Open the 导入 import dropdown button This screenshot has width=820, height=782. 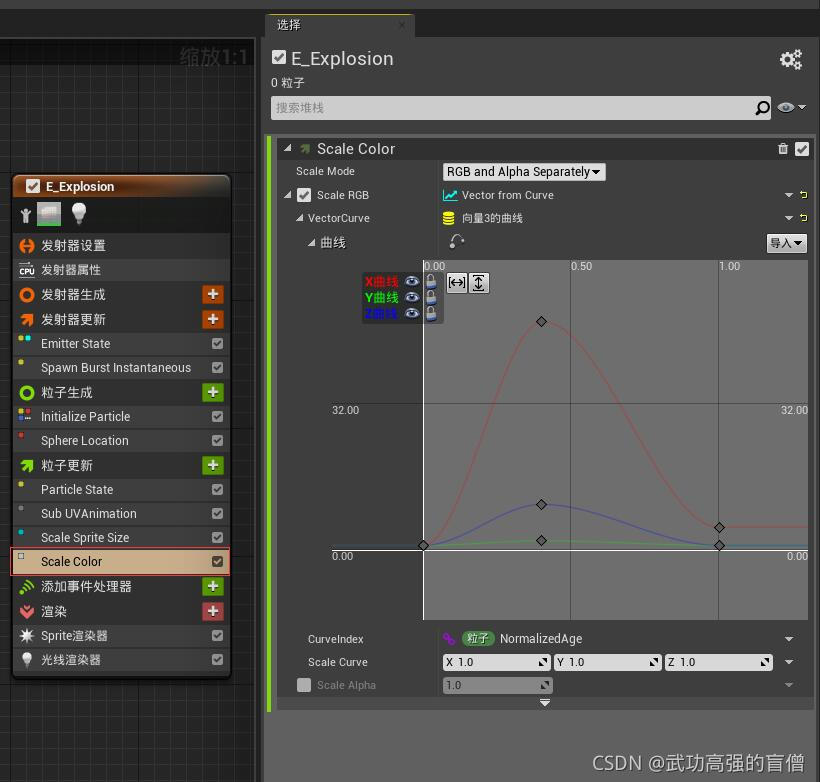(786, 243)
